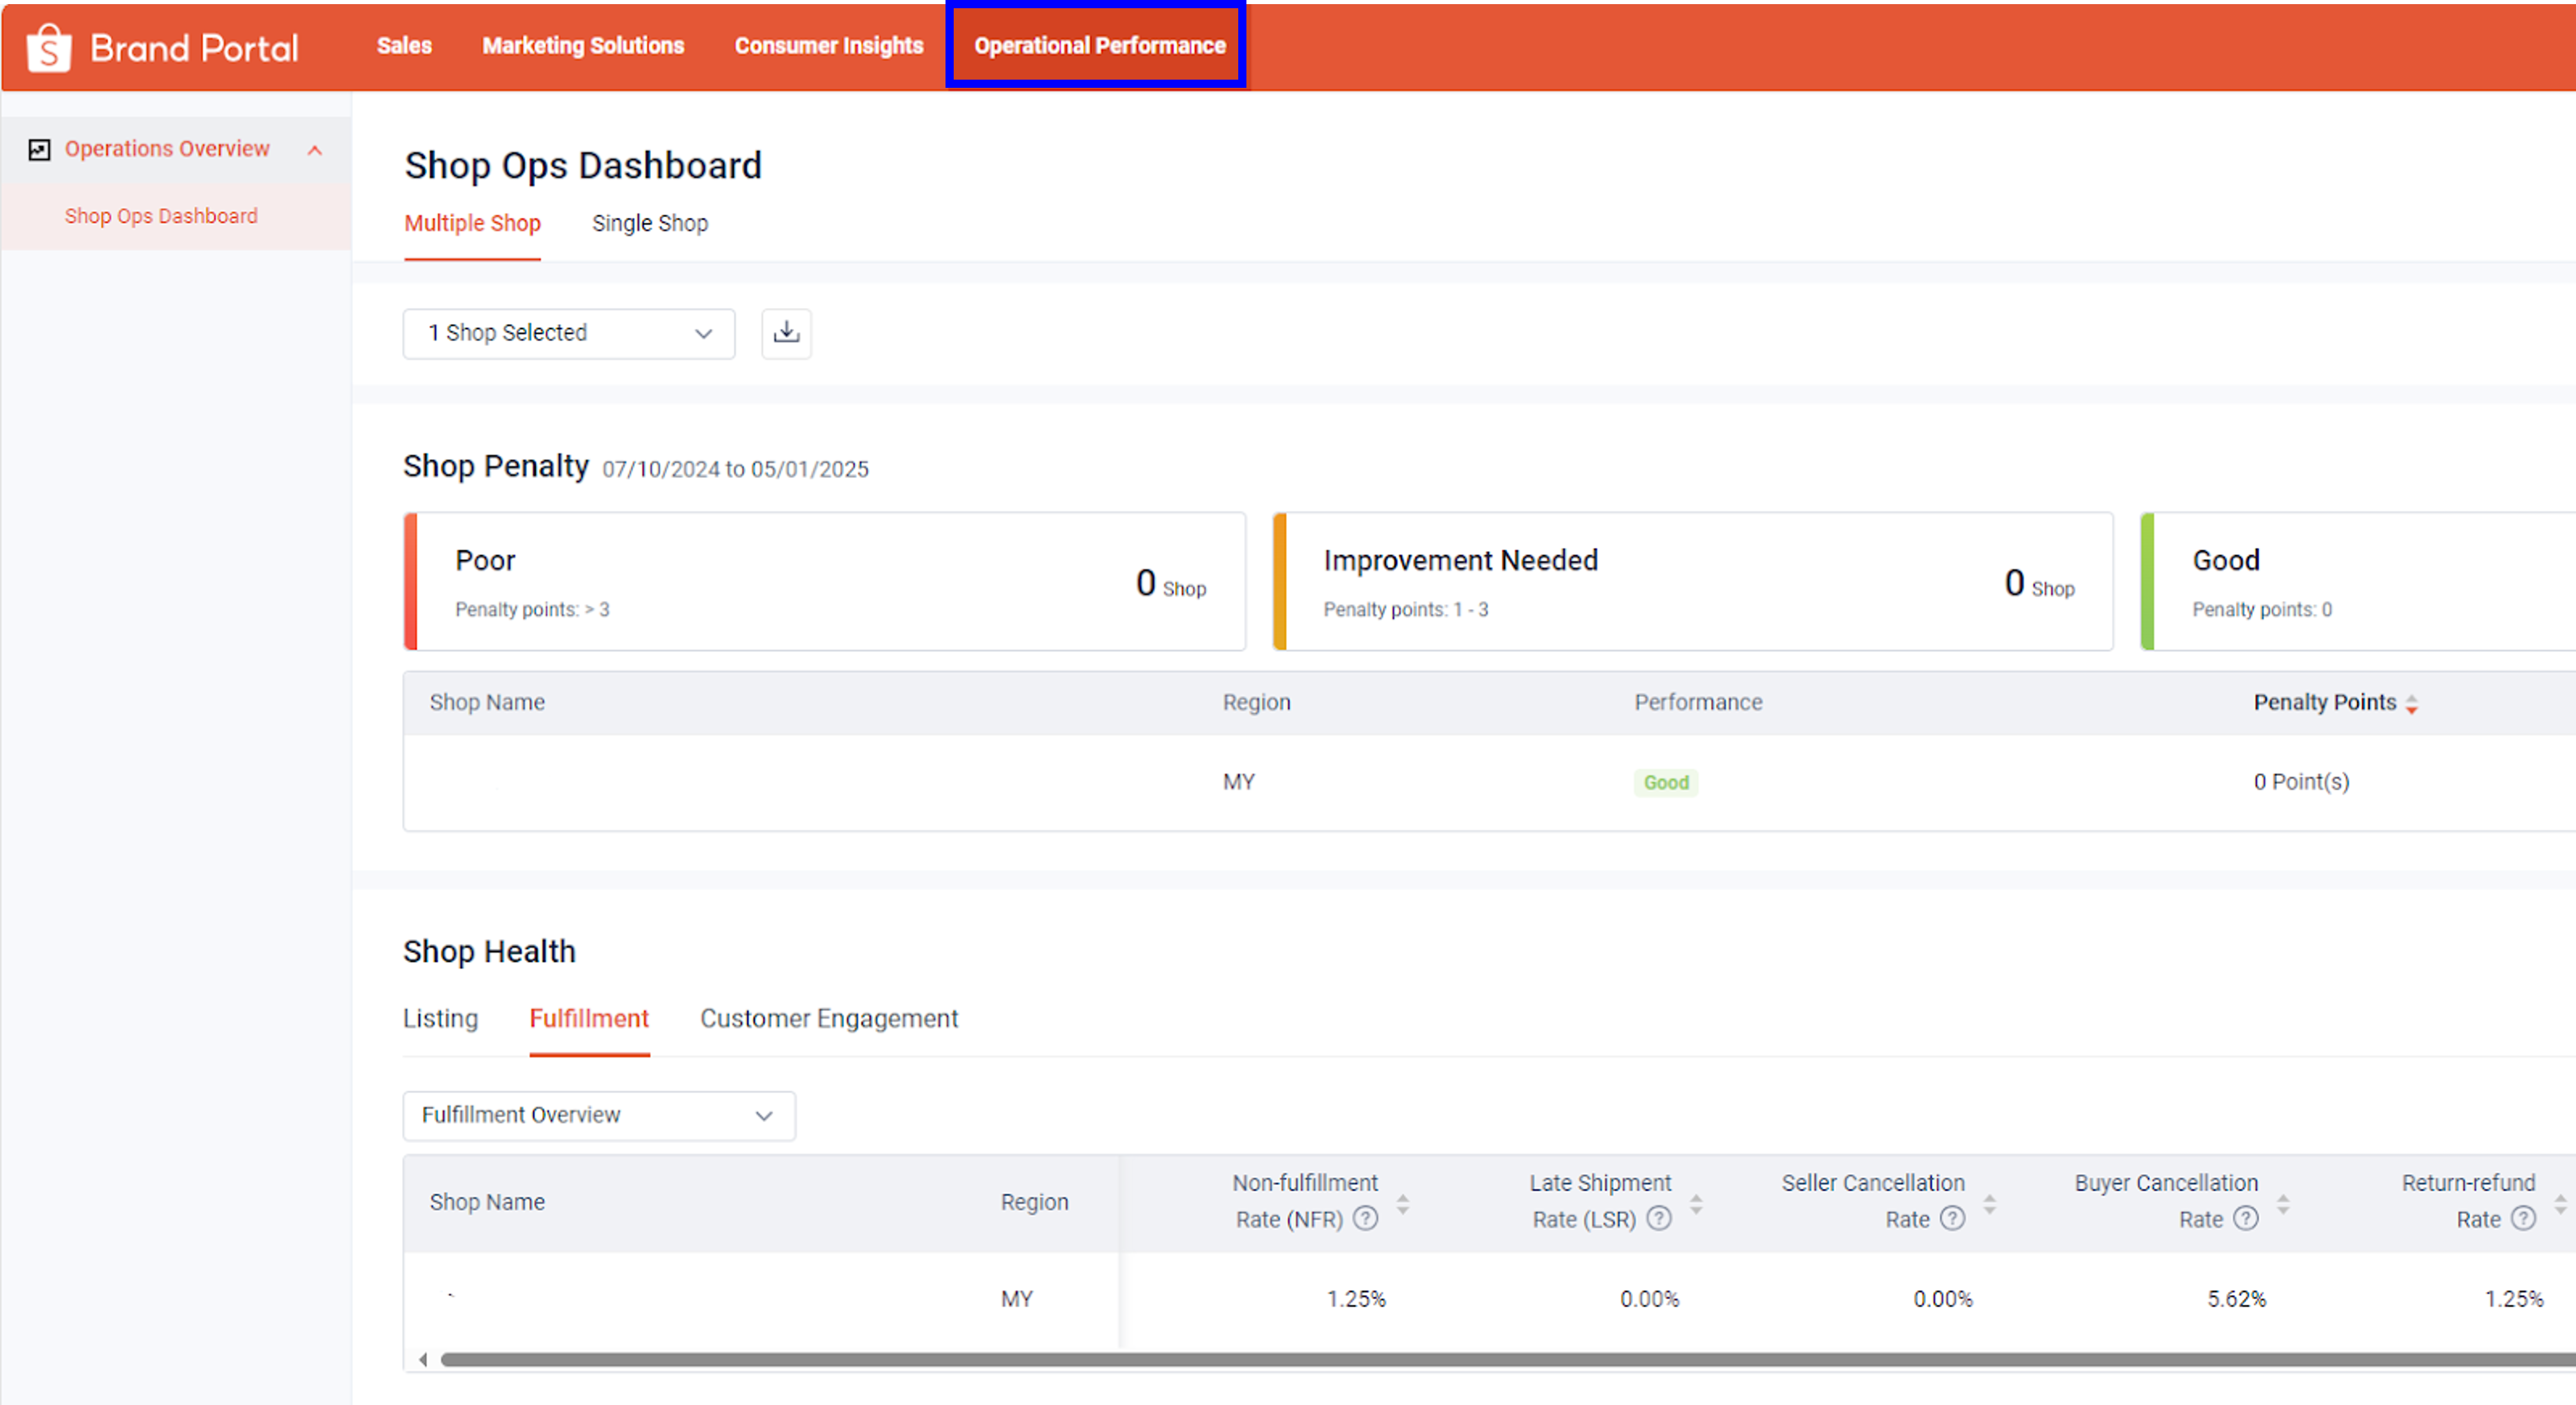This screenshot has height=1405, width=2576.
Task: Open the Consumer Insights menu
Action: 828,45
